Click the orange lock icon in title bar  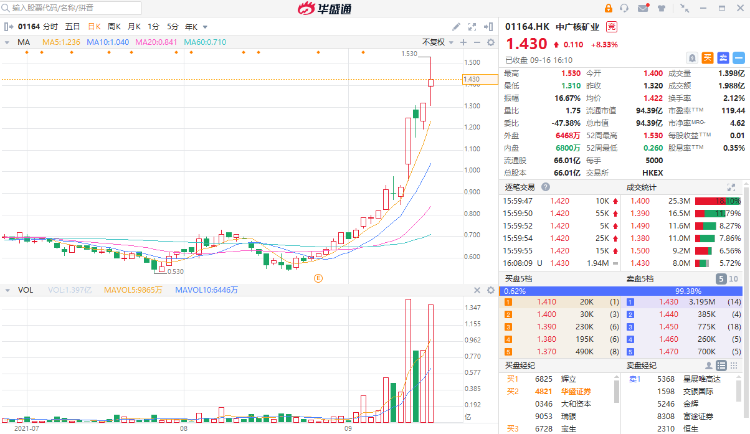click(608, 8)
